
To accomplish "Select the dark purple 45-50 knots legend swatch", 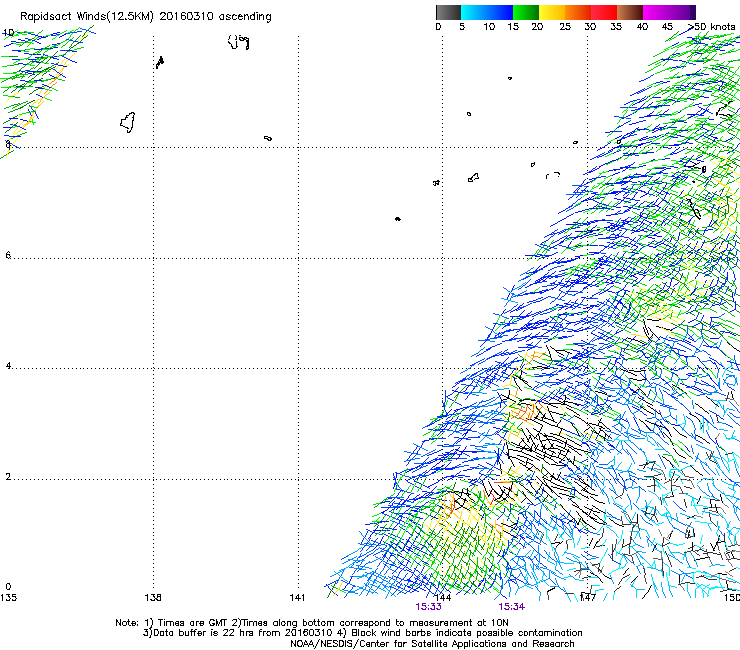I will (682, 12).
